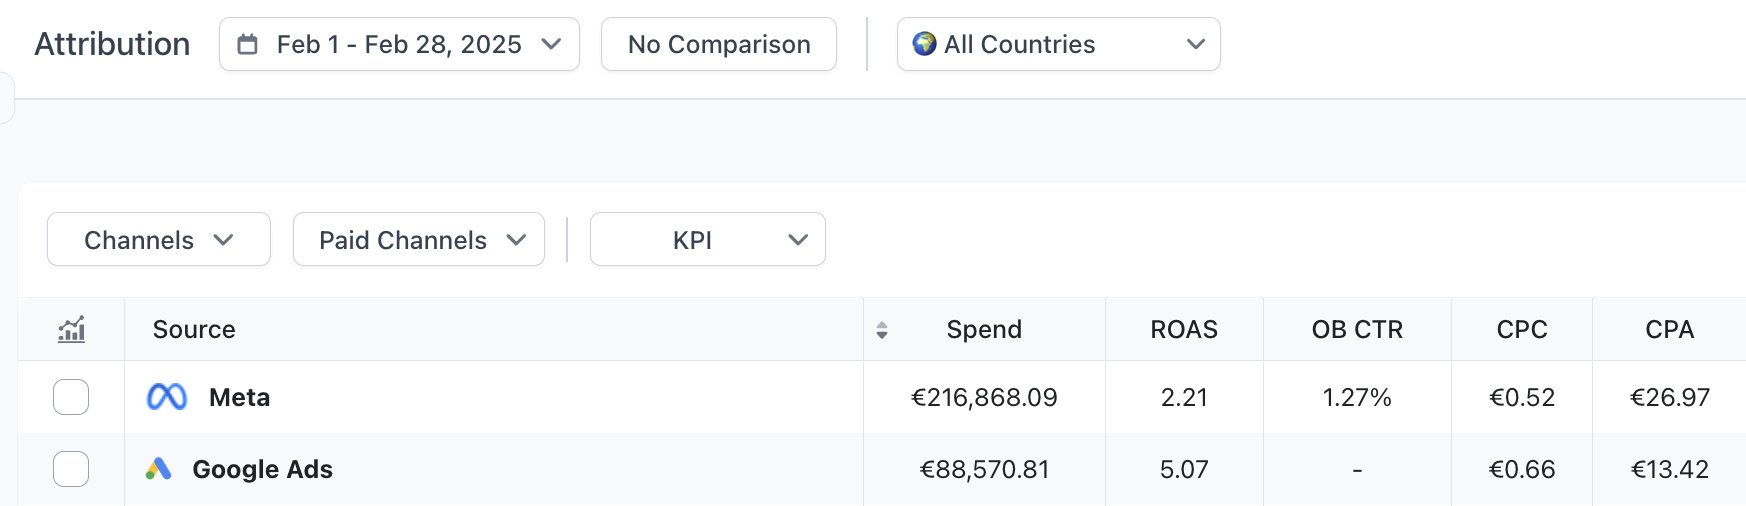Viewport: 1746px width, 506px height.
Task: Expand the Paid Channels filter
Action: 419,240
